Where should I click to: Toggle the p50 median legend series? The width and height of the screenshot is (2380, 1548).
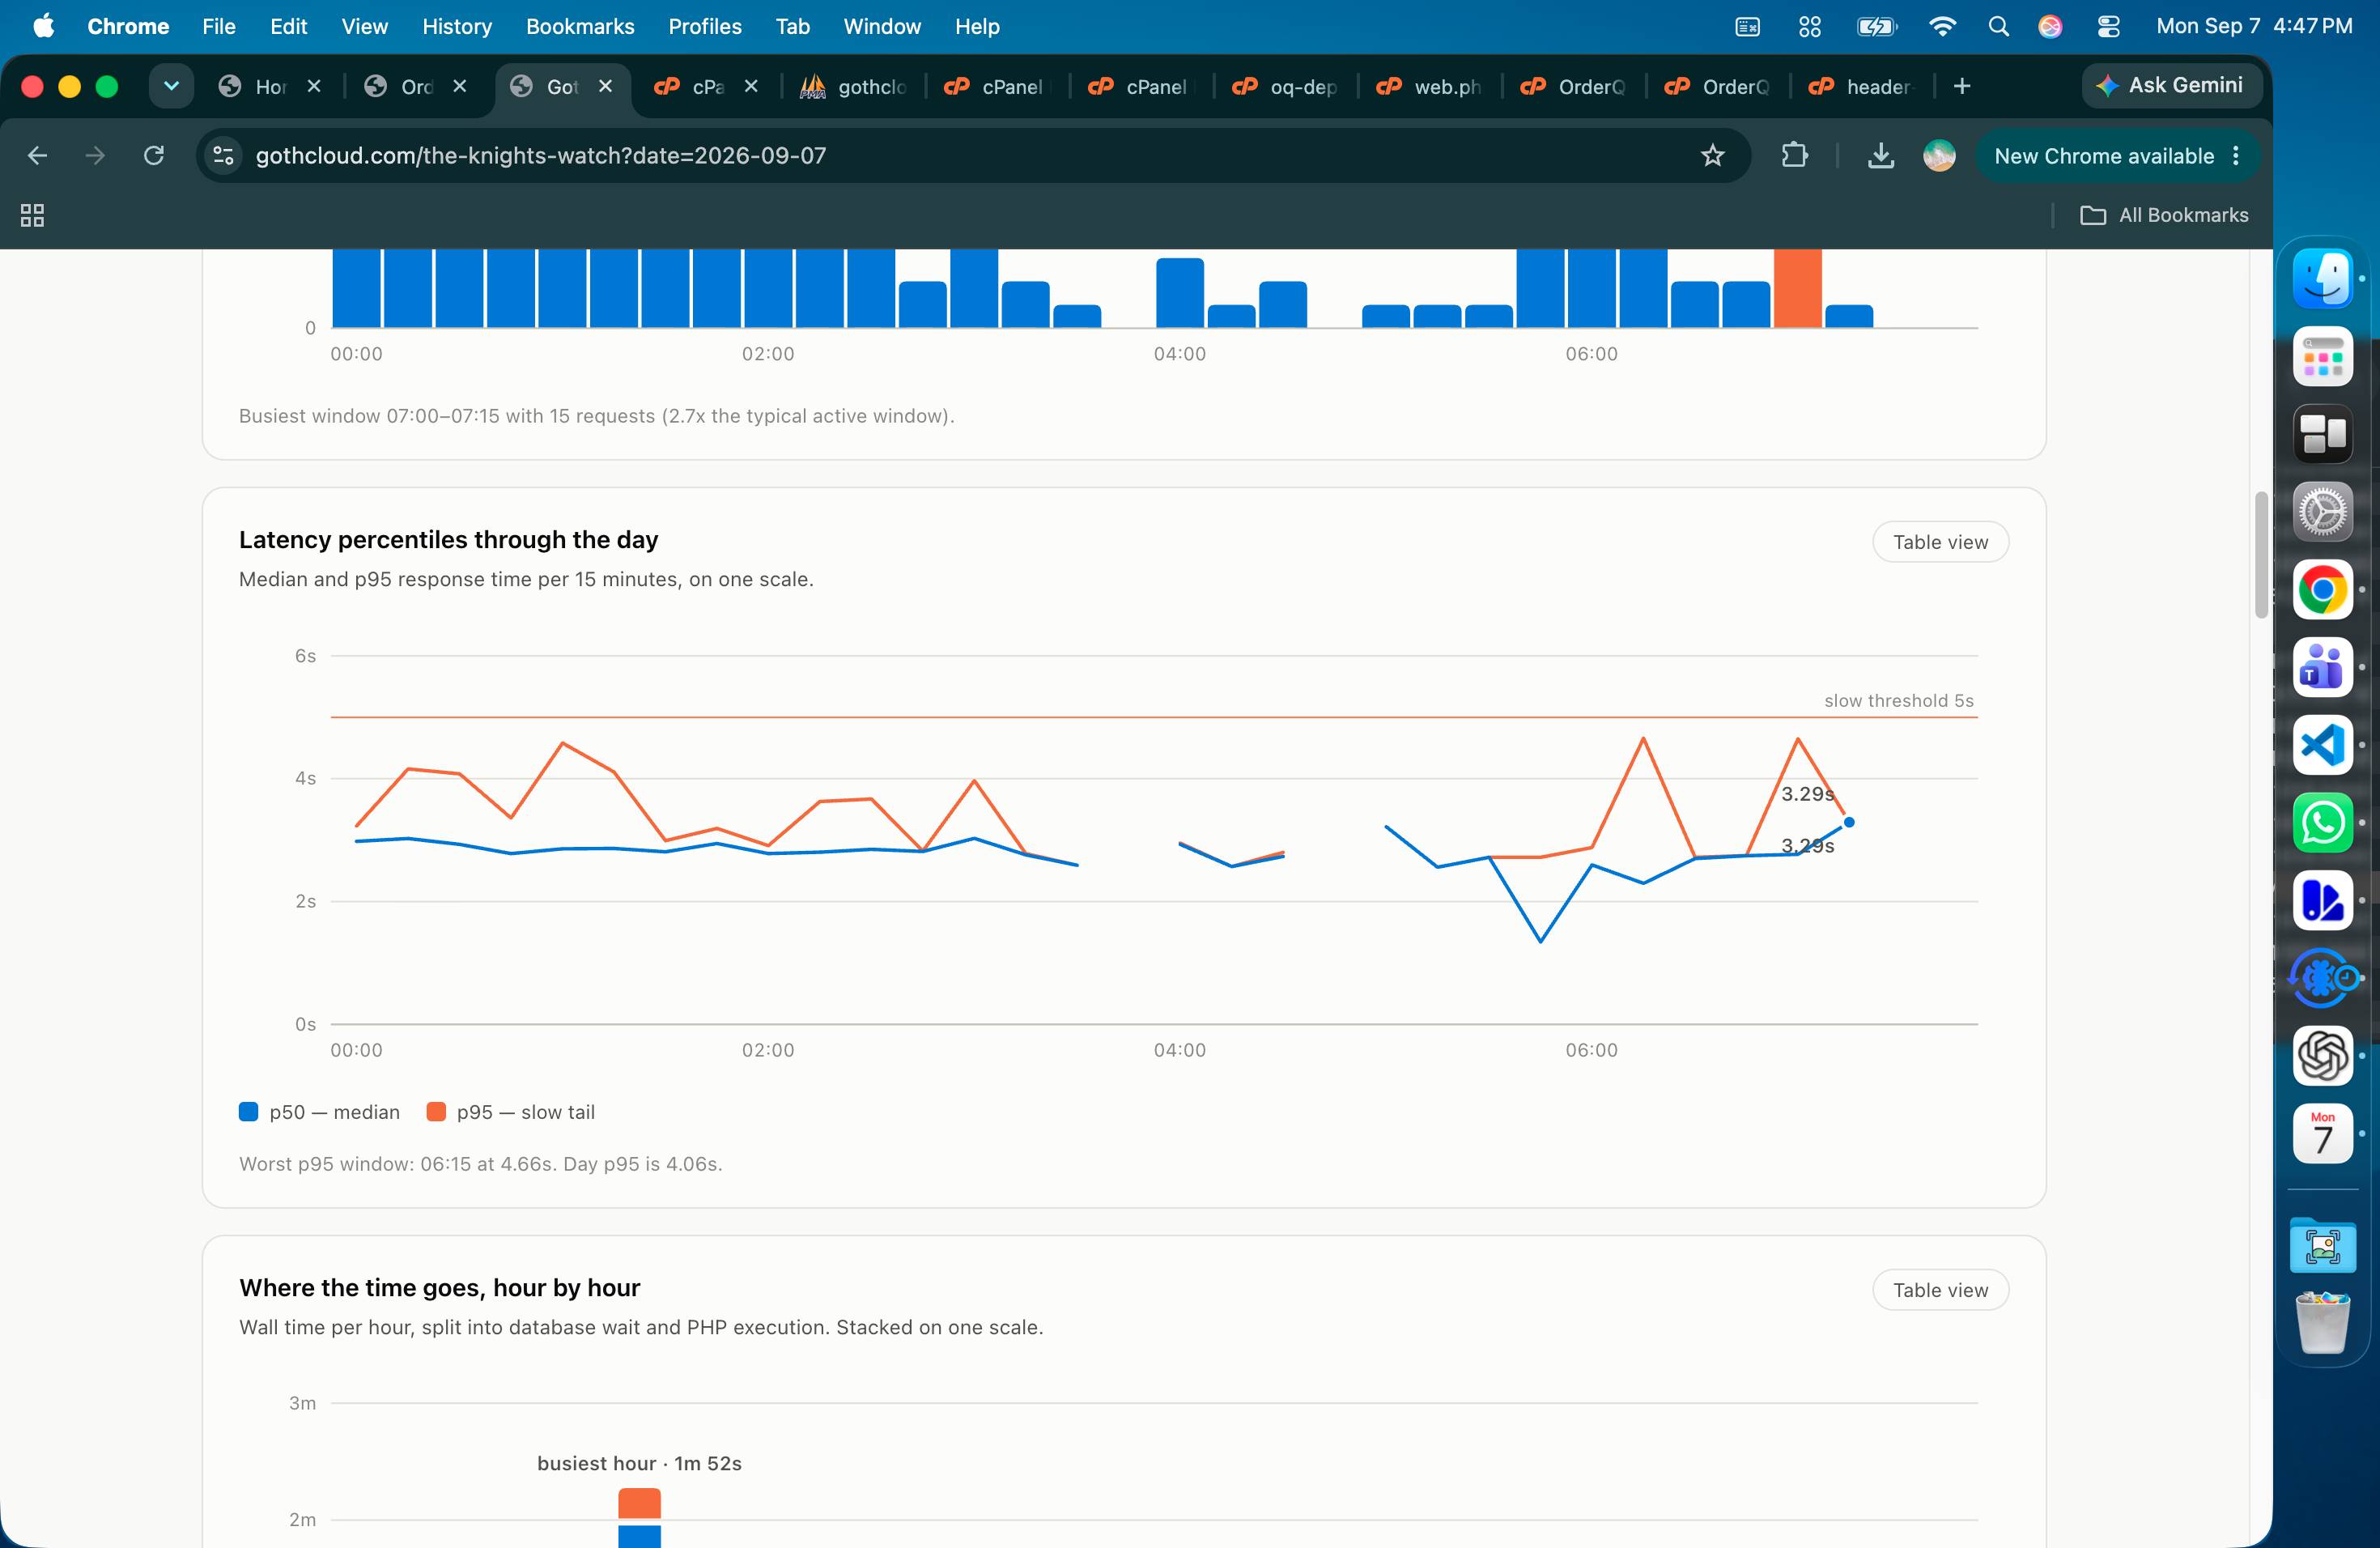coord(320,1112)
